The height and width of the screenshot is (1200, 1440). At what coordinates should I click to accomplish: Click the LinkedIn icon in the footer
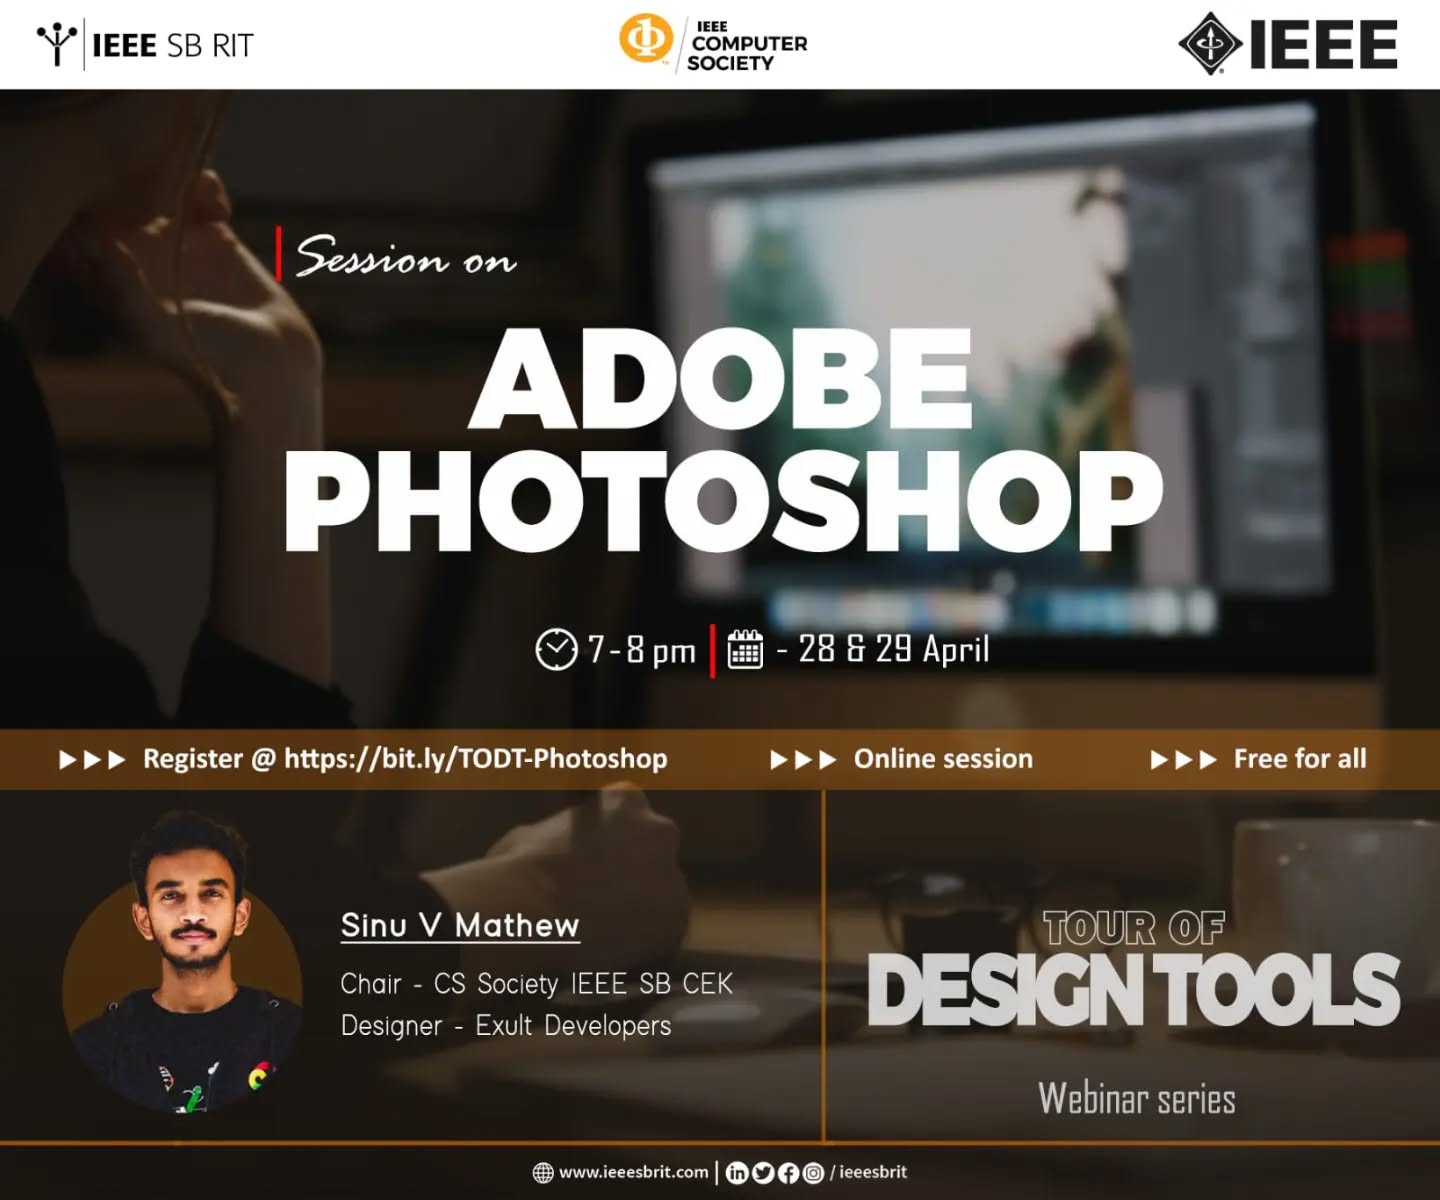(737, 1172)
